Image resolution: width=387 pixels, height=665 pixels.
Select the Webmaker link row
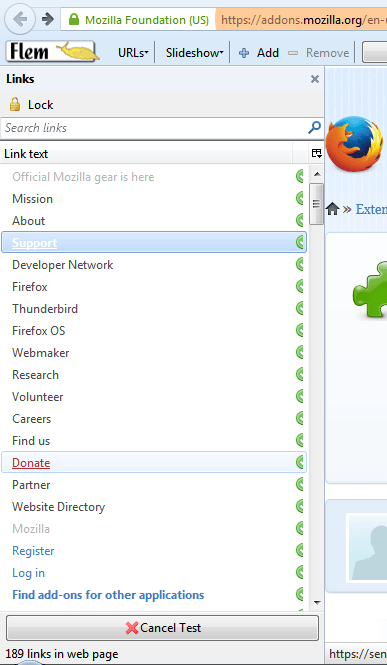(154, 353)
